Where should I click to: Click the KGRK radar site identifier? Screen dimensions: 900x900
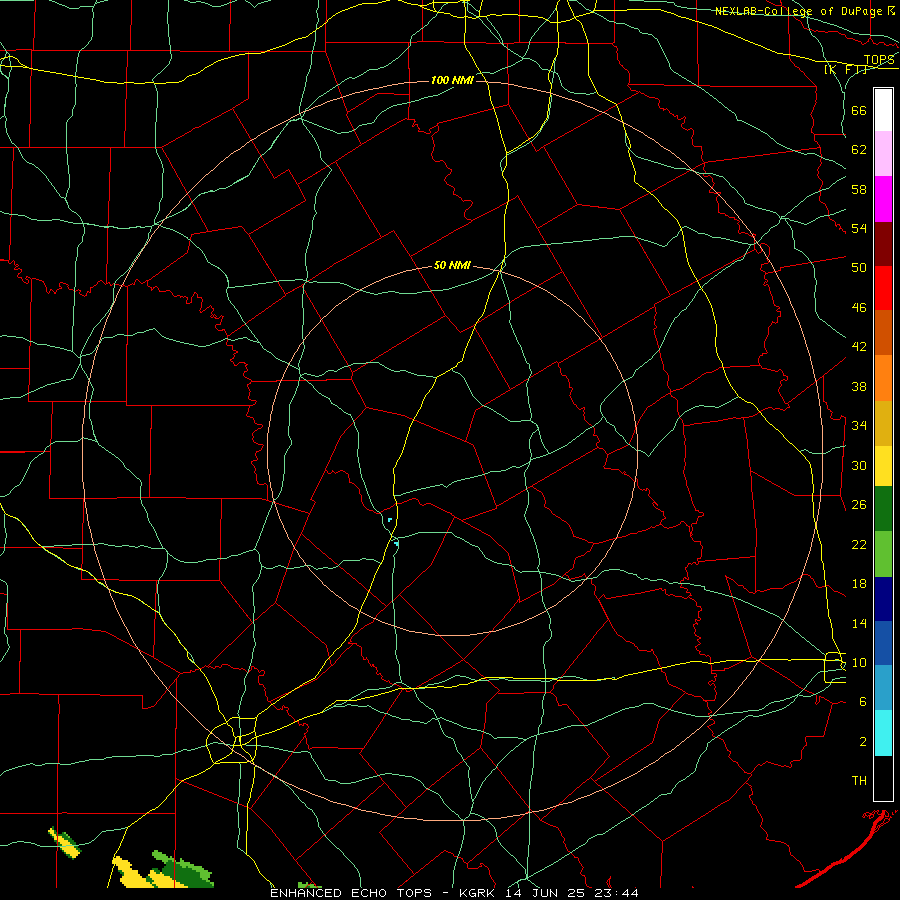point(476,893)
